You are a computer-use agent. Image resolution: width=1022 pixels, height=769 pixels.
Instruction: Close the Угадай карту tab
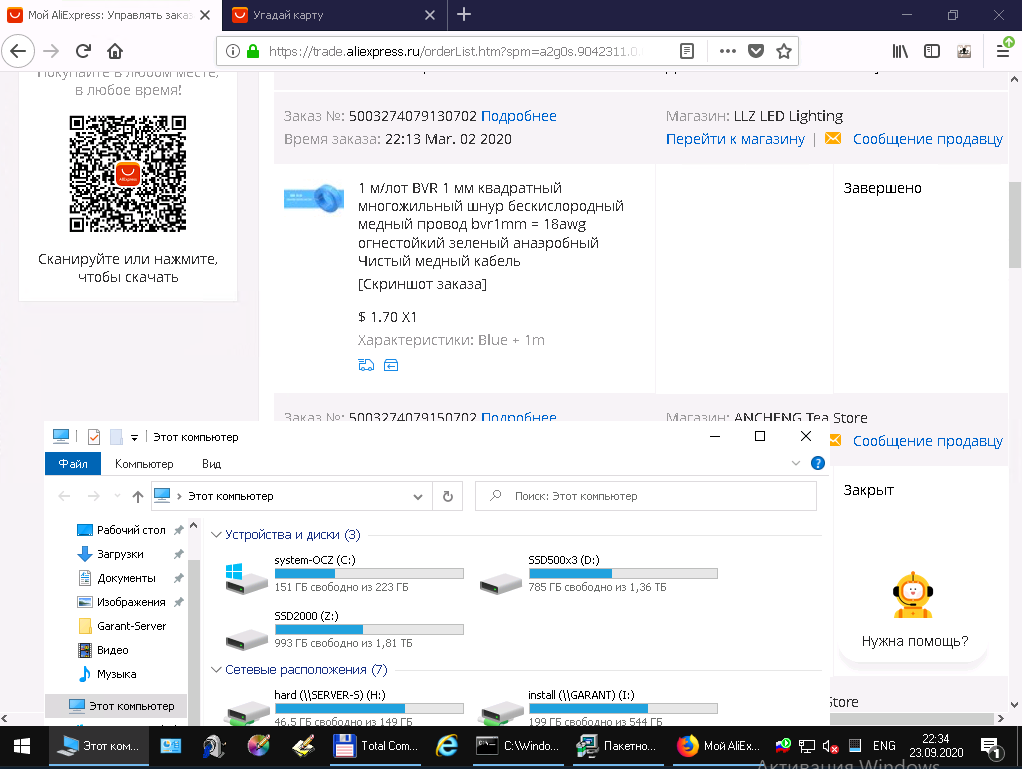coord(430,14)
